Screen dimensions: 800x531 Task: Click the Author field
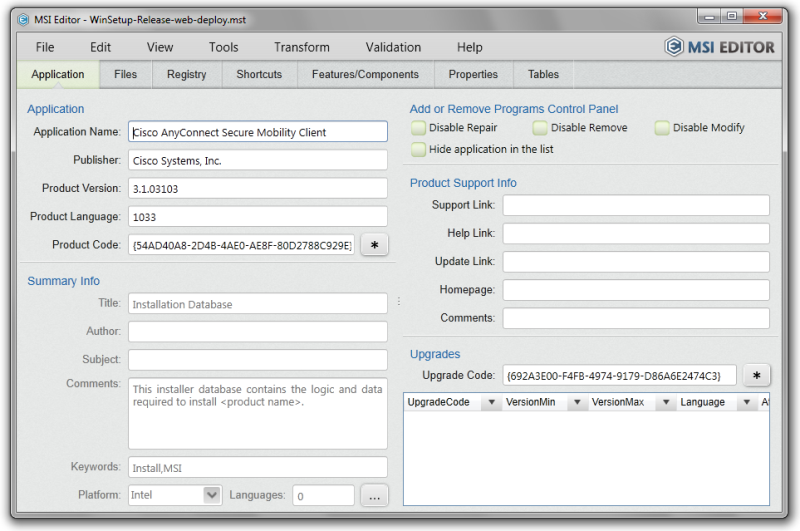click(x=258, y=332)
